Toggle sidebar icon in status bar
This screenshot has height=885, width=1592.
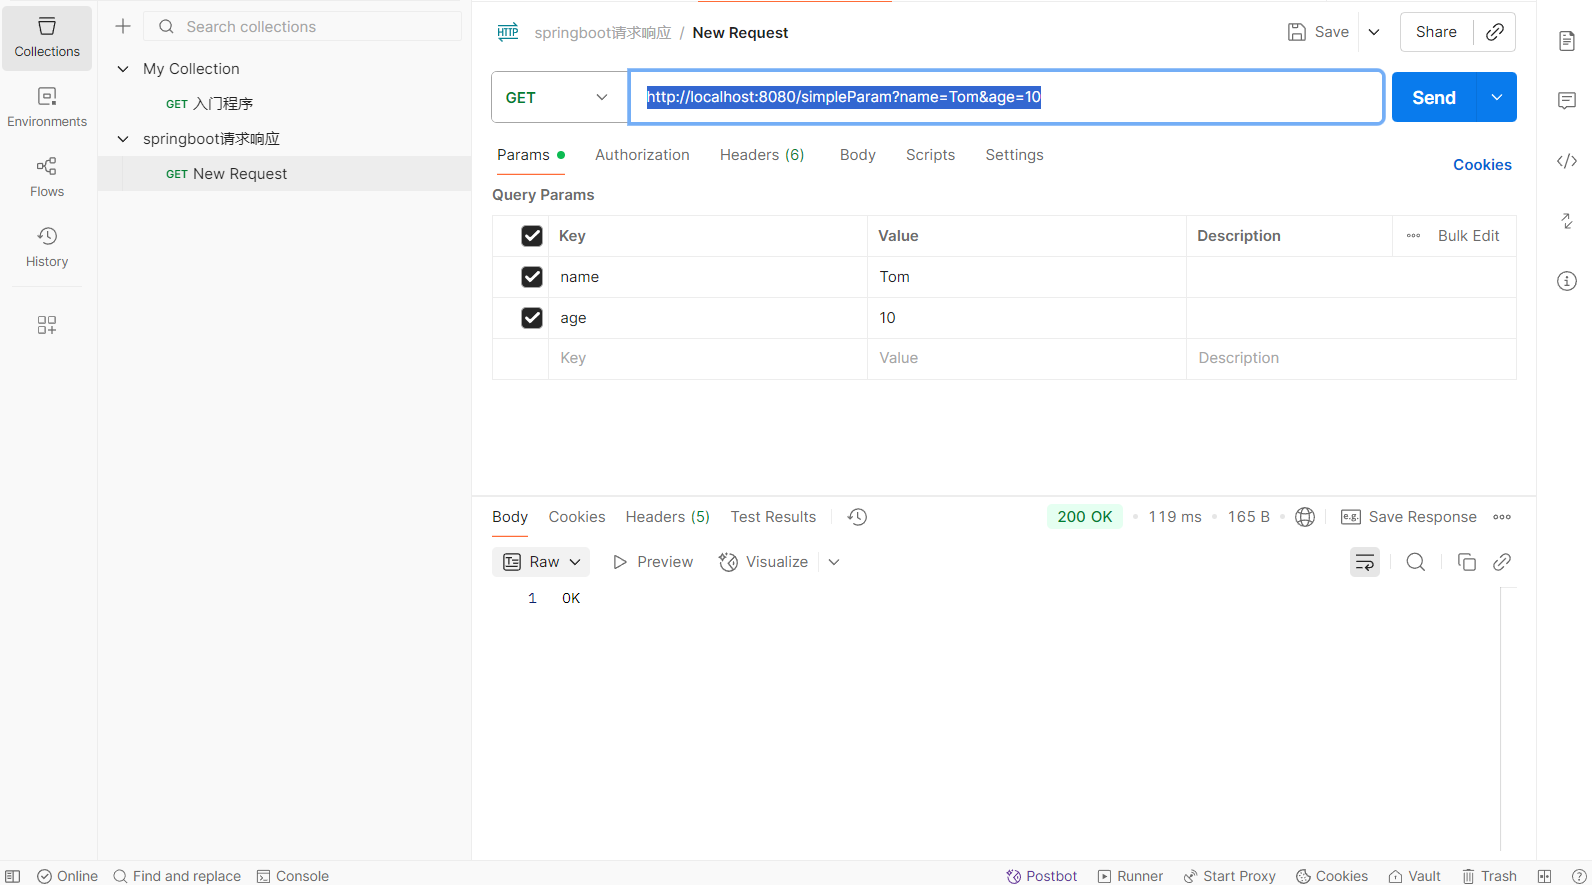coord(13,876)
